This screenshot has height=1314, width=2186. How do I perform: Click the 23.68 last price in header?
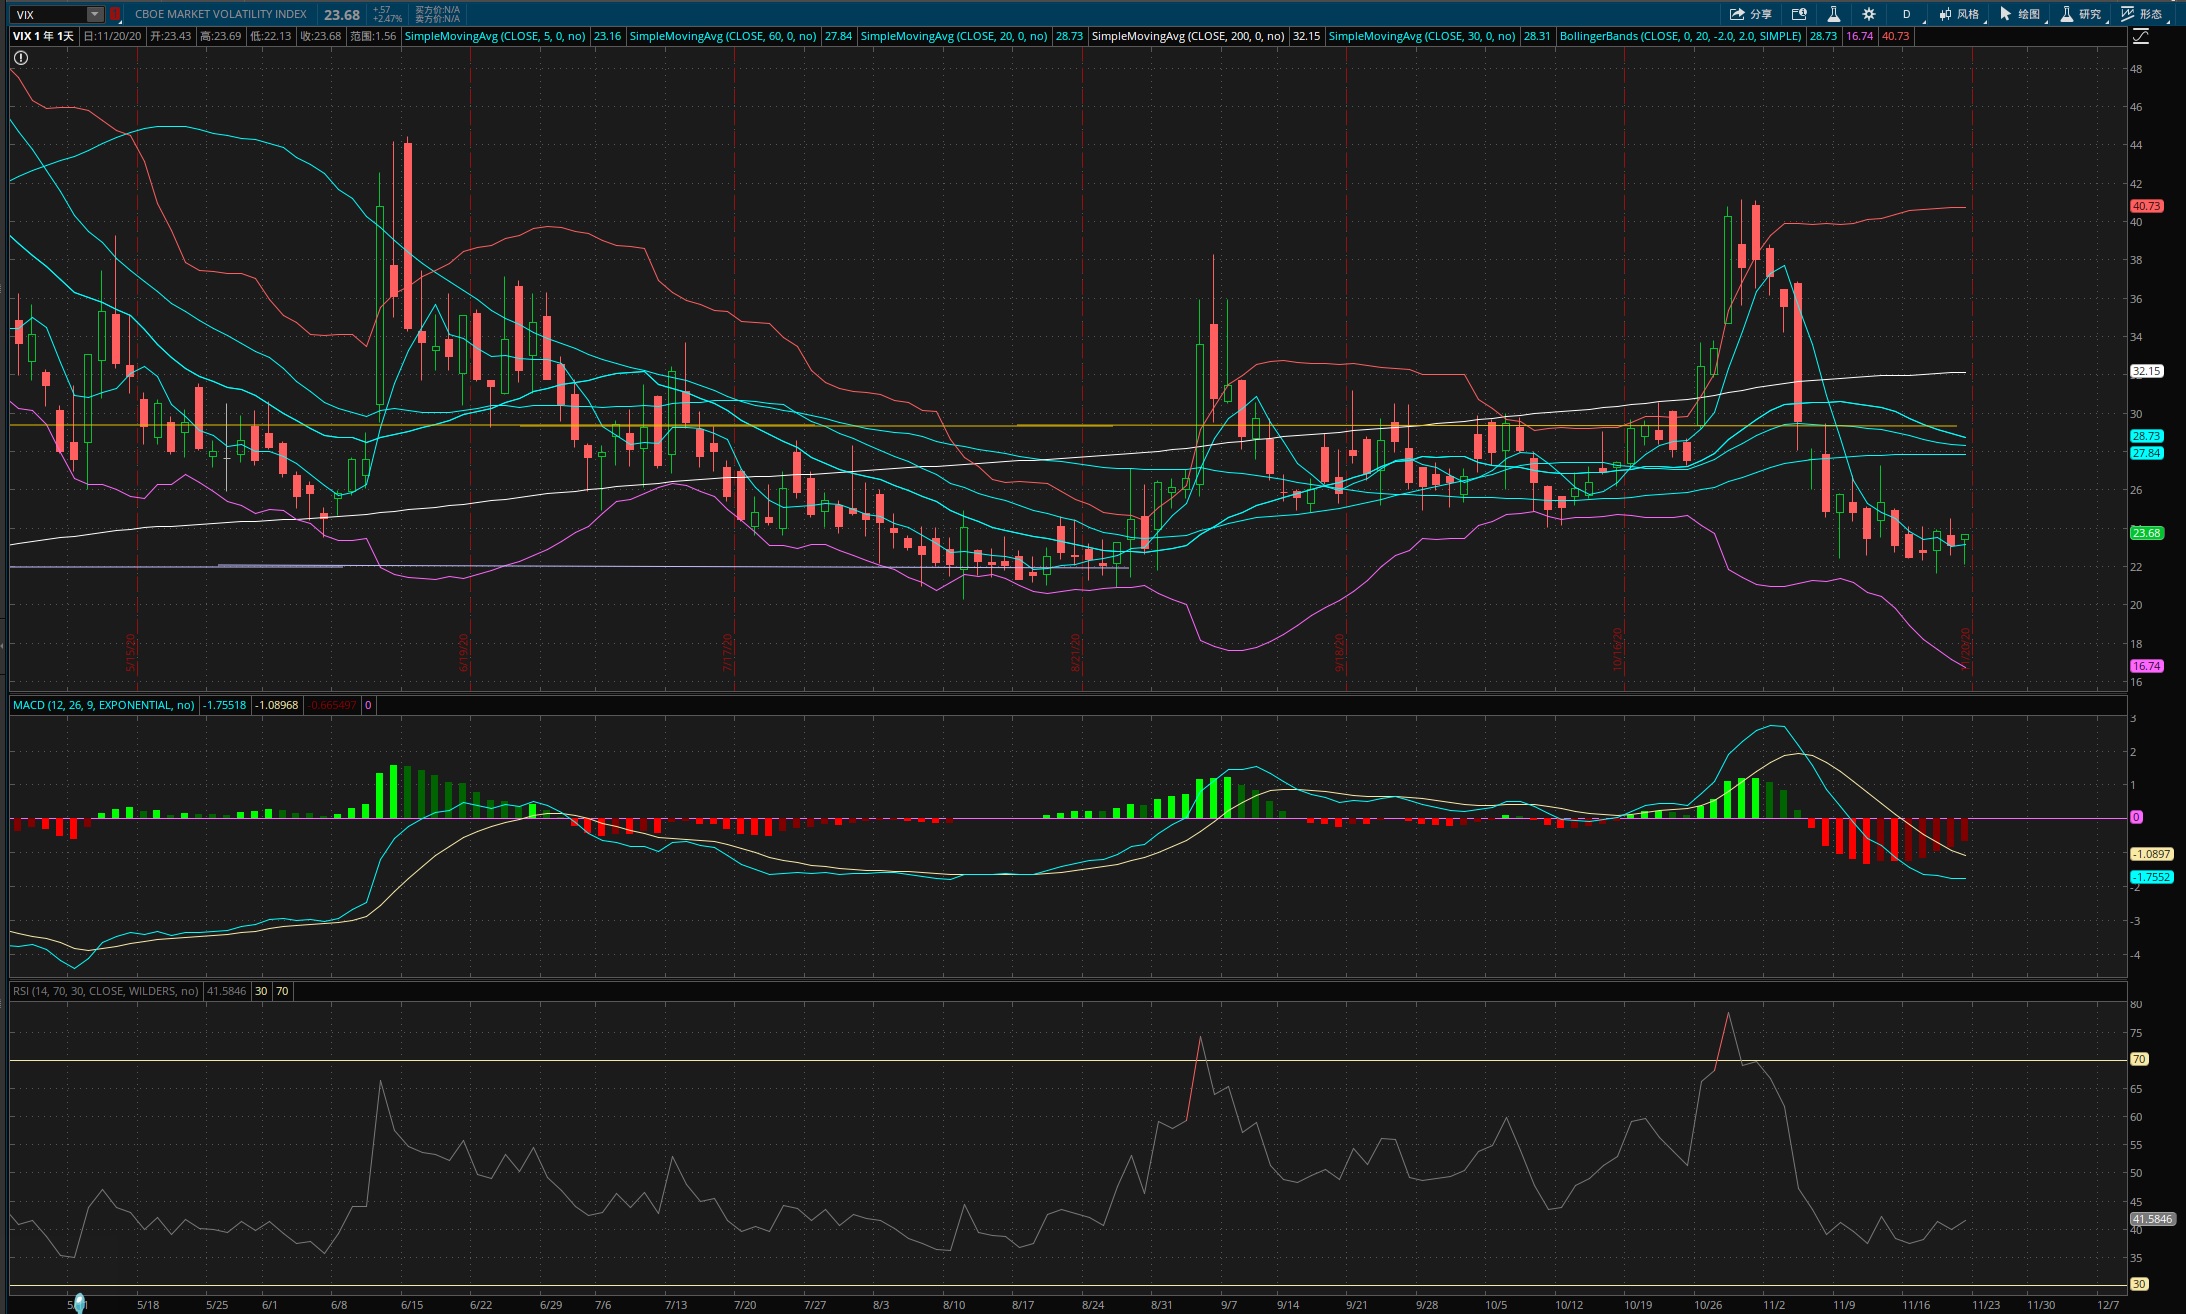342,15
